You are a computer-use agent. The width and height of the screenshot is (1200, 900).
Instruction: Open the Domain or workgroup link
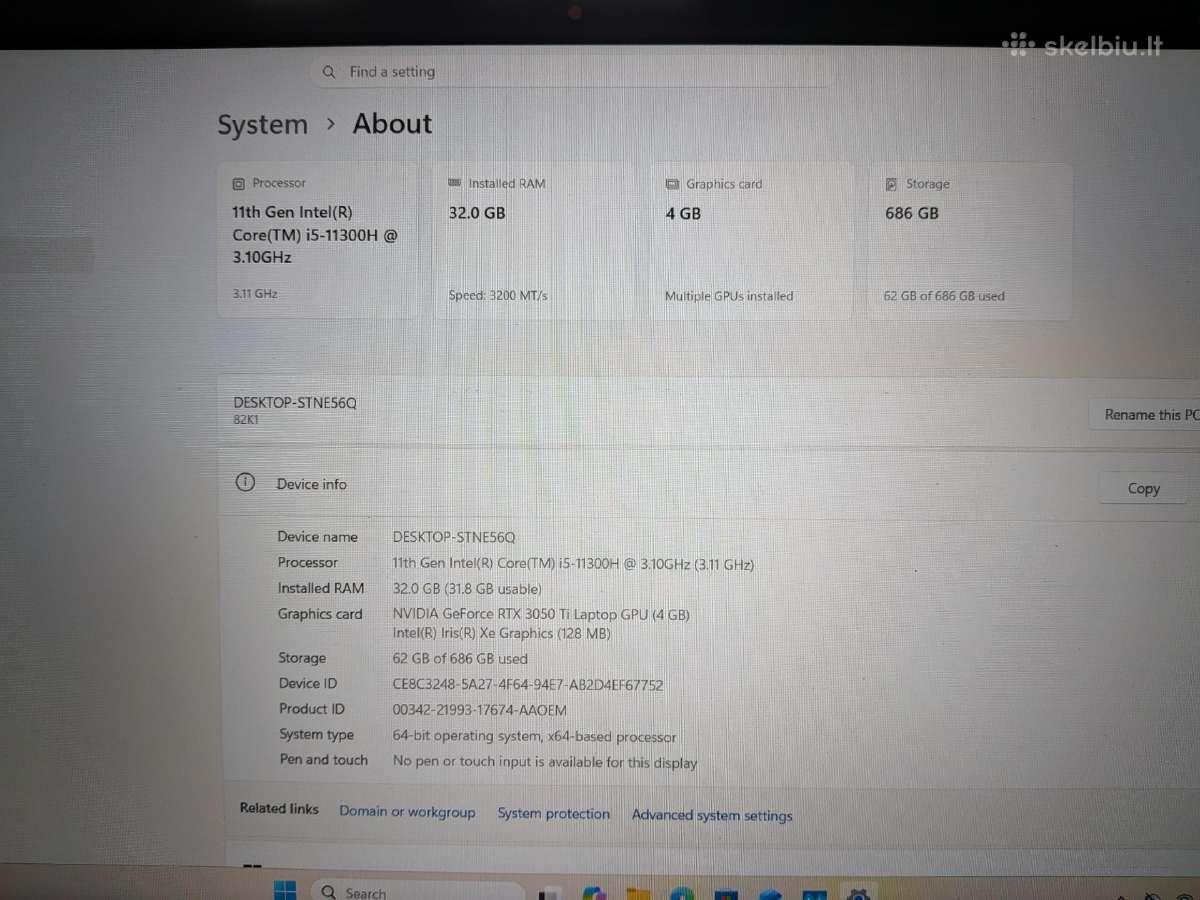[407, 812]
